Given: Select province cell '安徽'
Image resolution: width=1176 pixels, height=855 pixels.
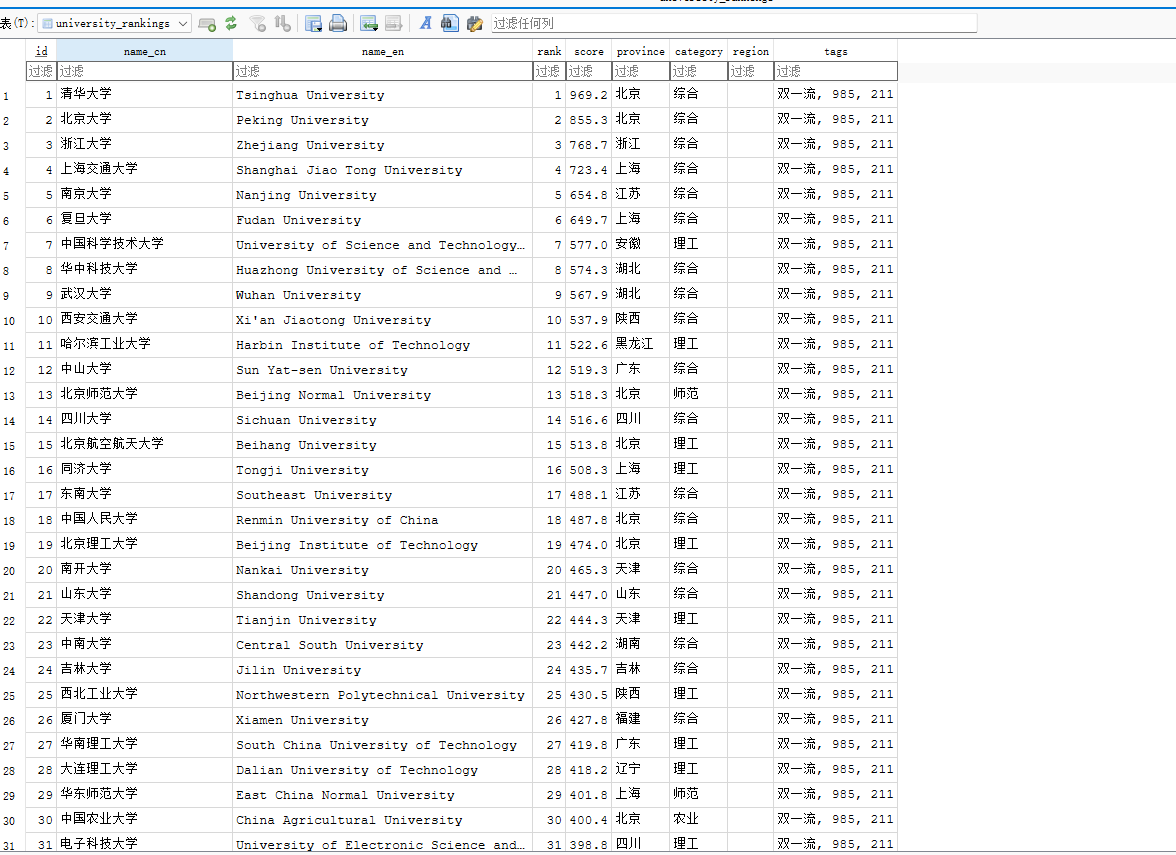Looking at the screenshot, I should [640, 244].
